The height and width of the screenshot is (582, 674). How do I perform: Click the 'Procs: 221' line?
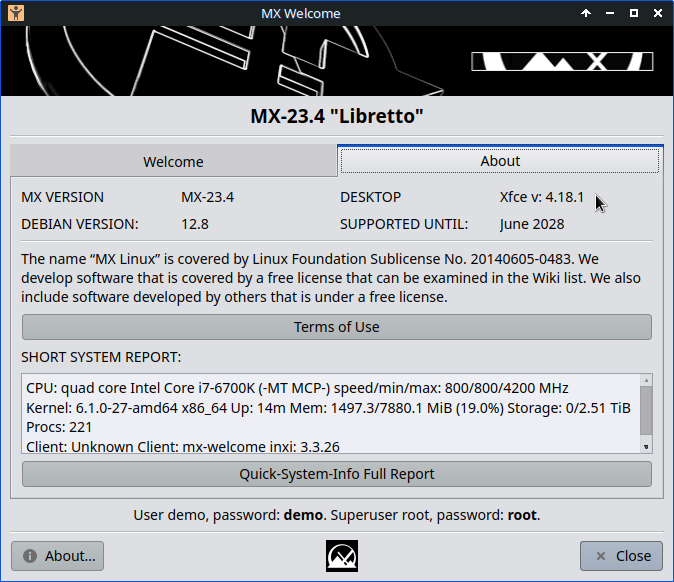pos(59,427)
